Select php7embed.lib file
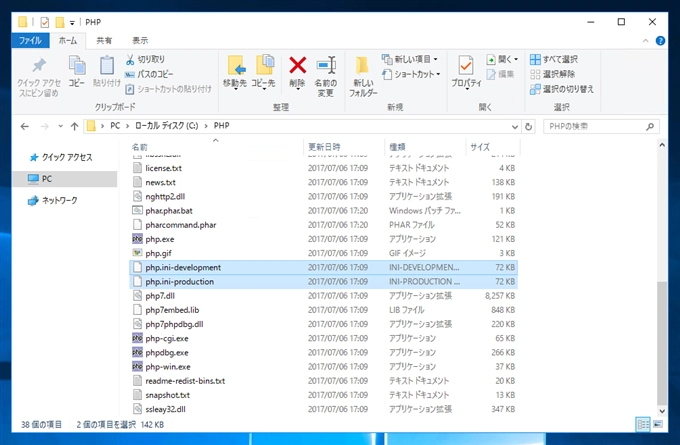The image size is (680, 445). pos(323,310)
